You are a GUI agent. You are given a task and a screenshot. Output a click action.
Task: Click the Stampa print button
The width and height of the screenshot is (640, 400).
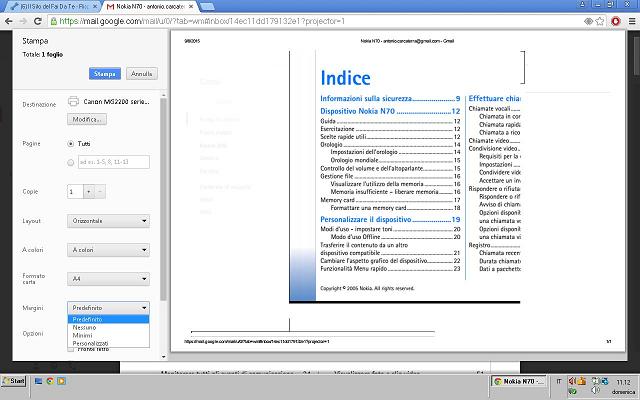point(105,74)
